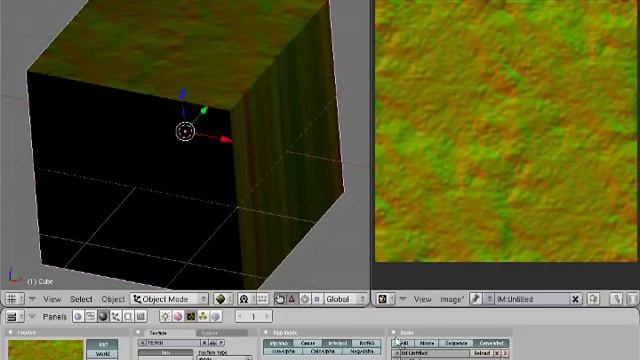The height and width of the screenshot is (360, 640).
Task: Collapse the 3D view header menus arrow
Action: (x=33, y=299)
